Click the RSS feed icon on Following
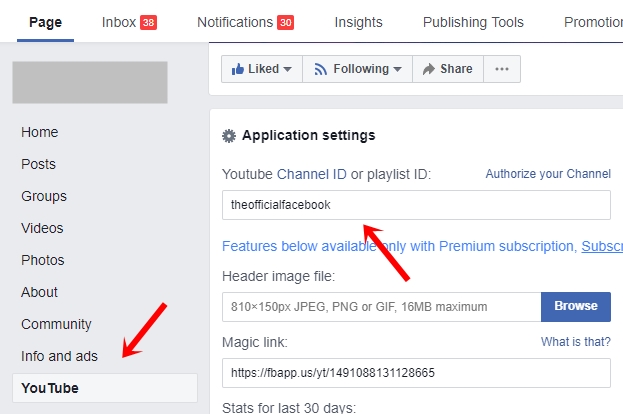623x414 pixels. tap(321, 69)
